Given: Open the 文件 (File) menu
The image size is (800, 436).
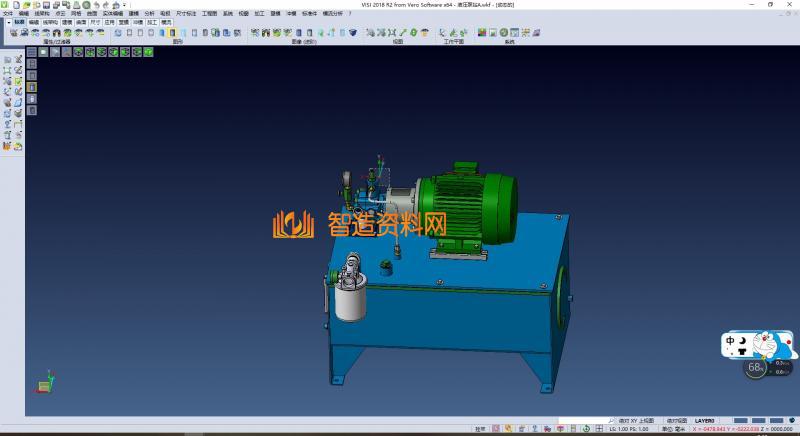Looking at the screenshot, I should click(x=8, y=14).
